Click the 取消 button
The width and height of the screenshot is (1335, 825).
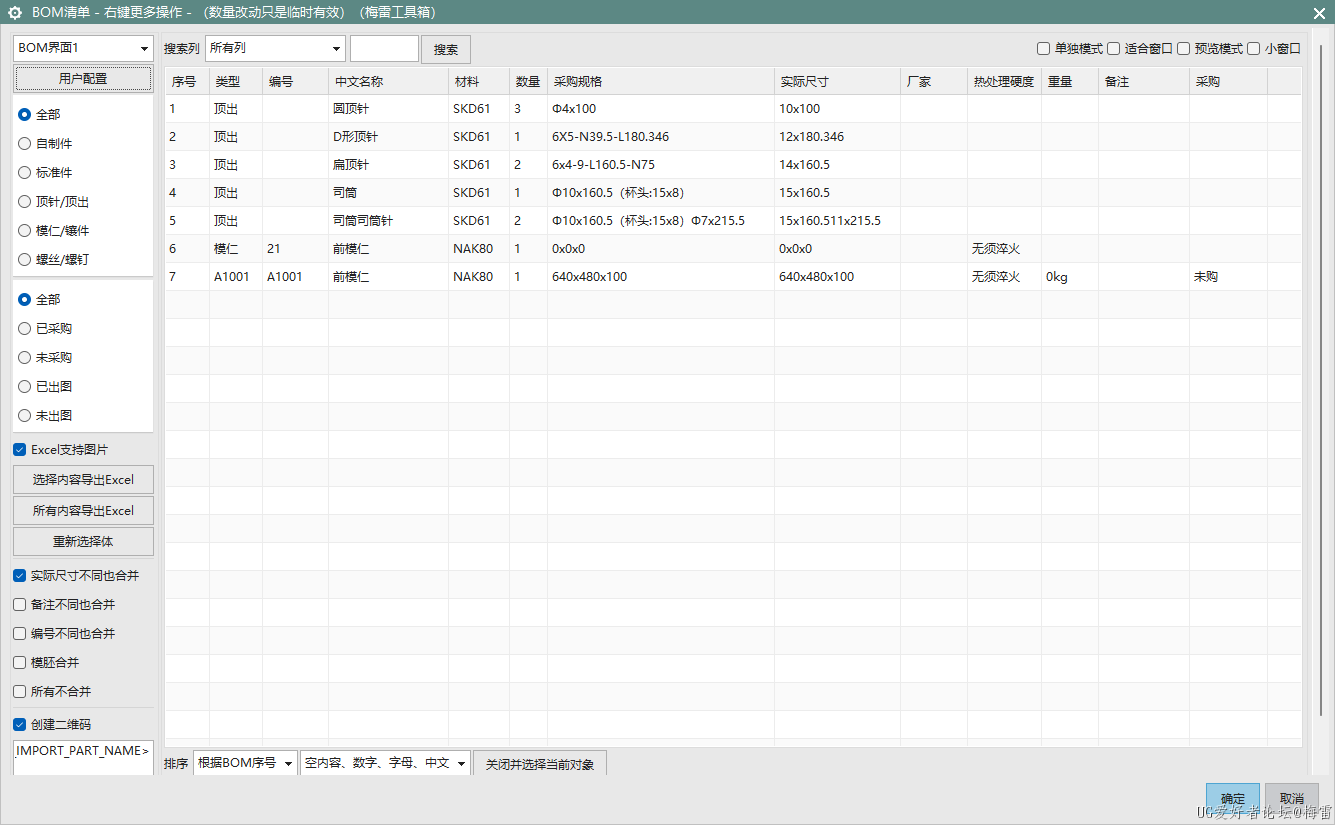(x=1292, y=798)
